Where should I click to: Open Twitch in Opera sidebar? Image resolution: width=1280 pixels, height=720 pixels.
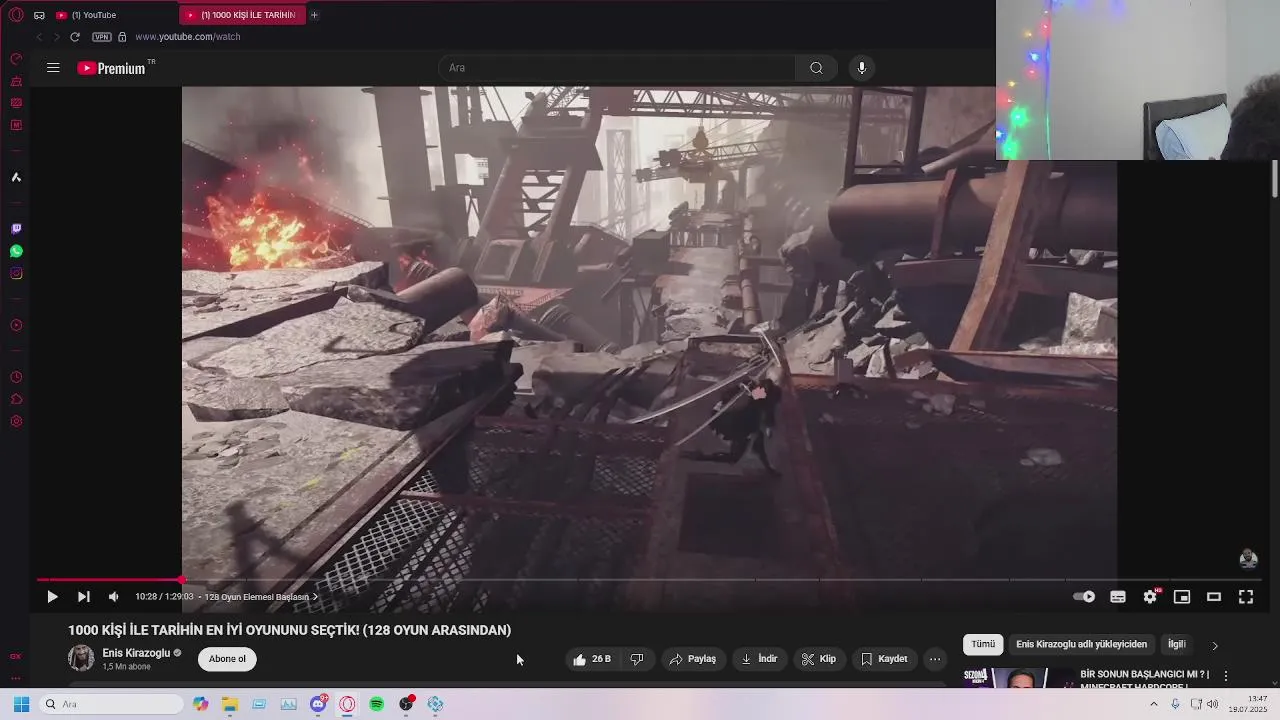[16, 229]
